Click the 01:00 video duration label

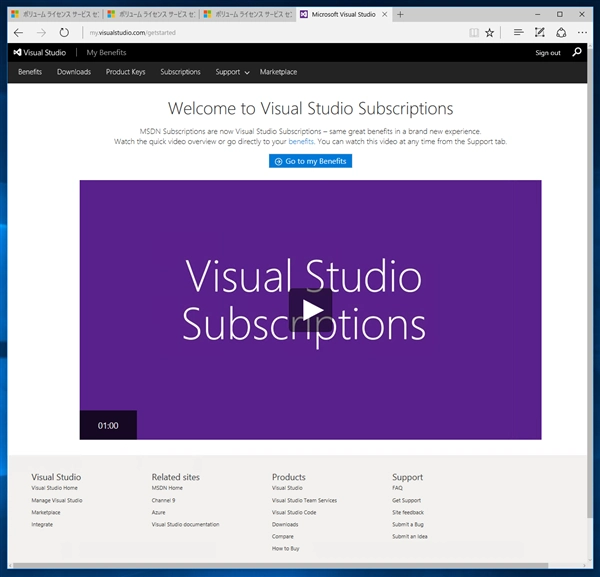point(108,425)
